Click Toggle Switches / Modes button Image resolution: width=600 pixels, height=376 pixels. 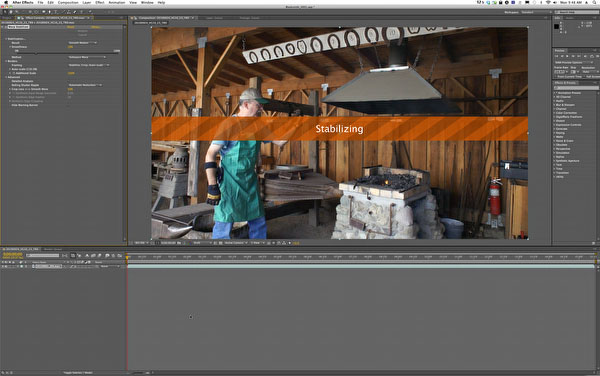(78, 372)
